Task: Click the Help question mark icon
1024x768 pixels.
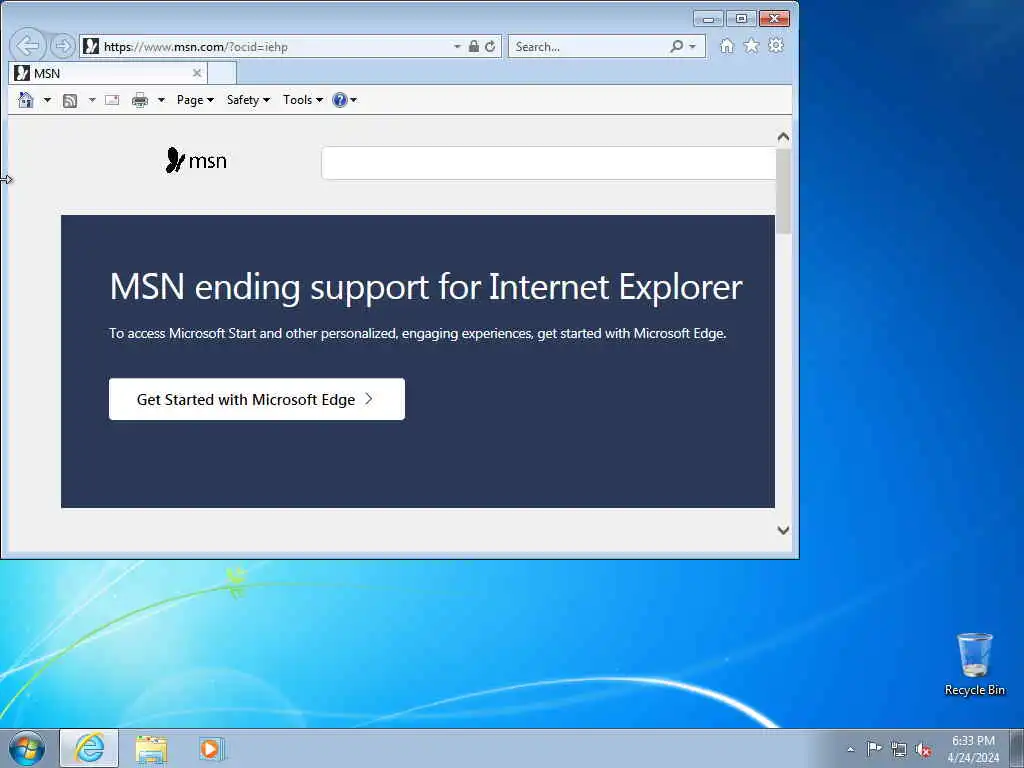Action: 340,100
